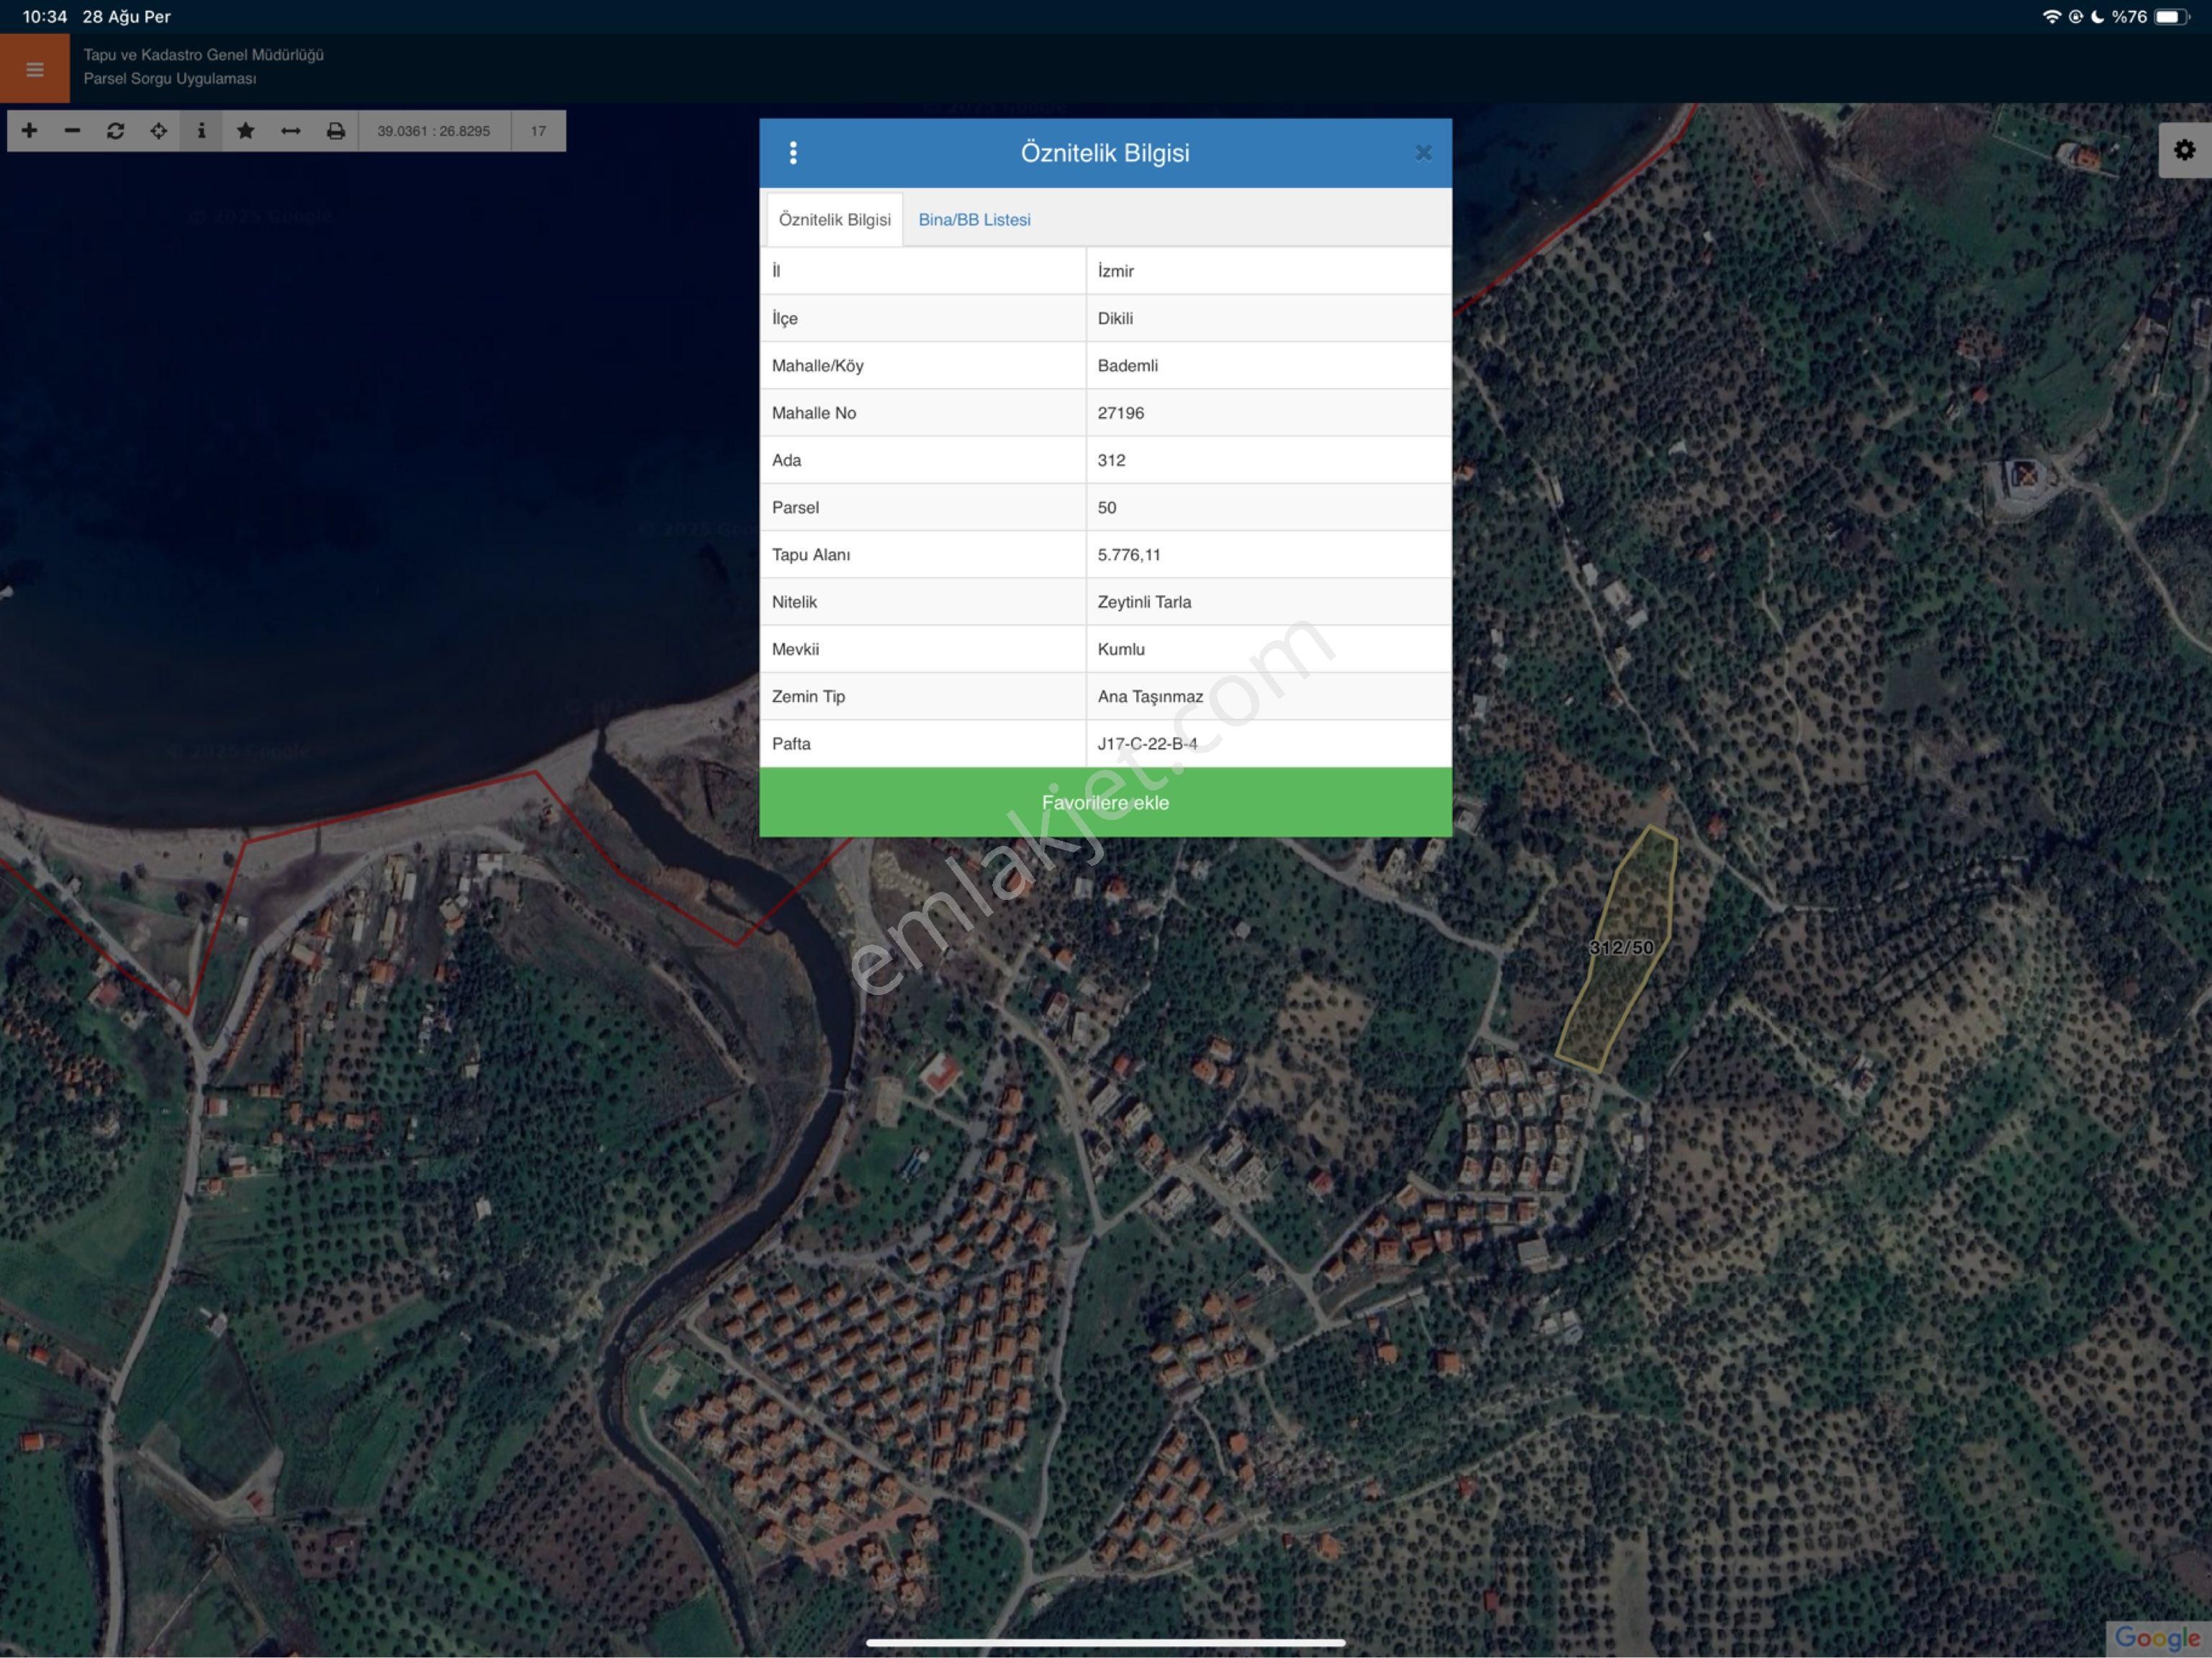Activate the locate crosshair tool
The image size is (2212, 1658).
click(158, 131)
